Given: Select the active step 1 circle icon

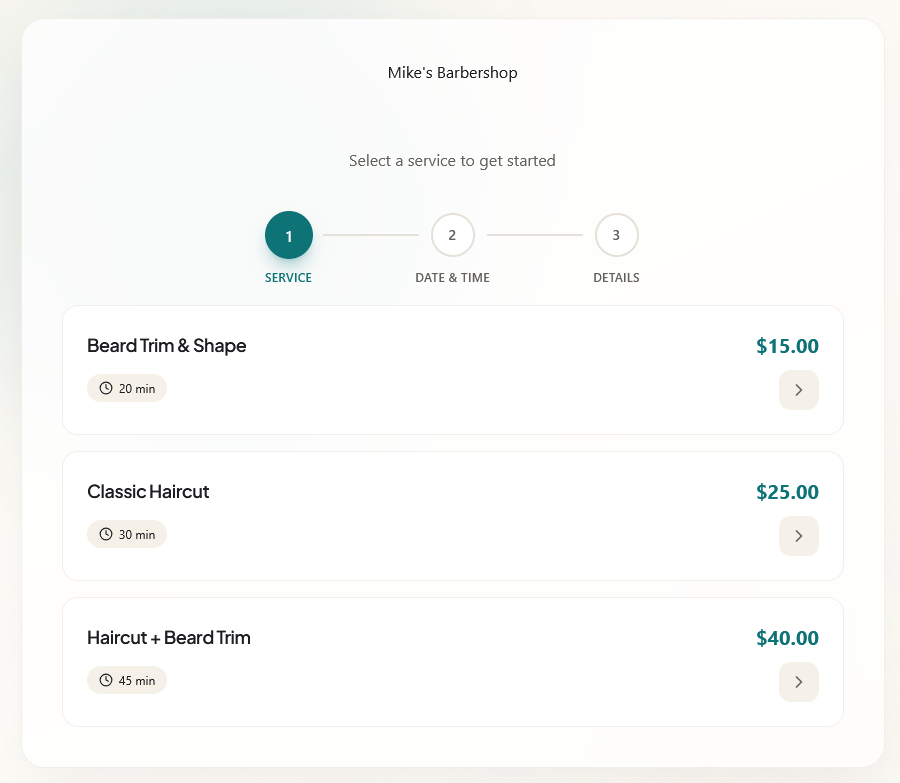Looking at the screenshot, I should point(288,235).
